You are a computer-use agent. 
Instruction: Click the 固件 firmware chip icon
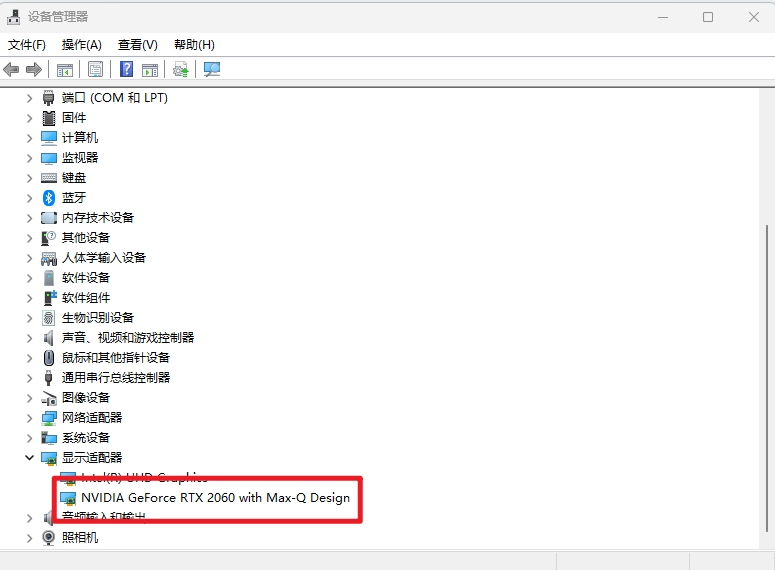pos(48,118)
